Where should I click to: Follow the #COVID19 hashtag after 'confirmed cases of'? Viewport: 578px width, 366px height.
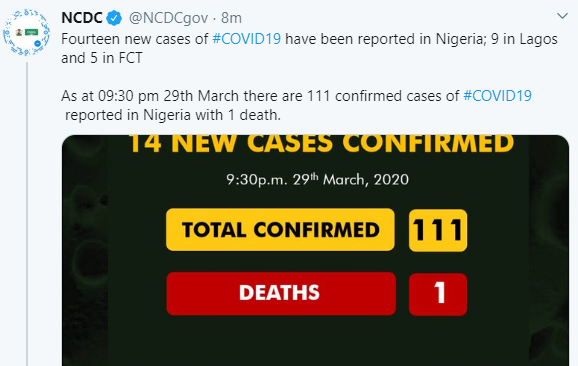[x=497, y=96]
